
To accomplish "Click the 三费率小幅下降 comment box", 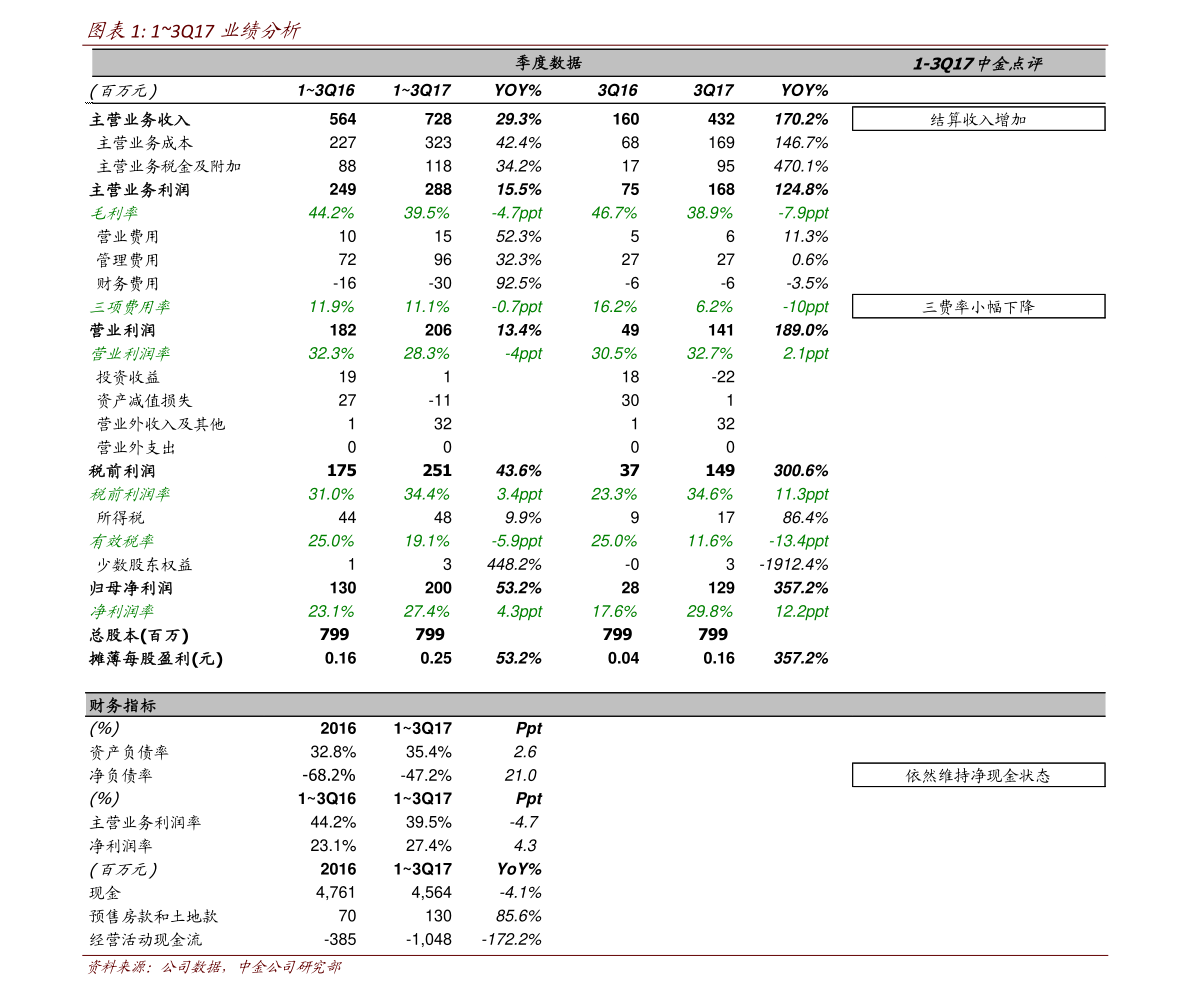I will pos(978,307).
